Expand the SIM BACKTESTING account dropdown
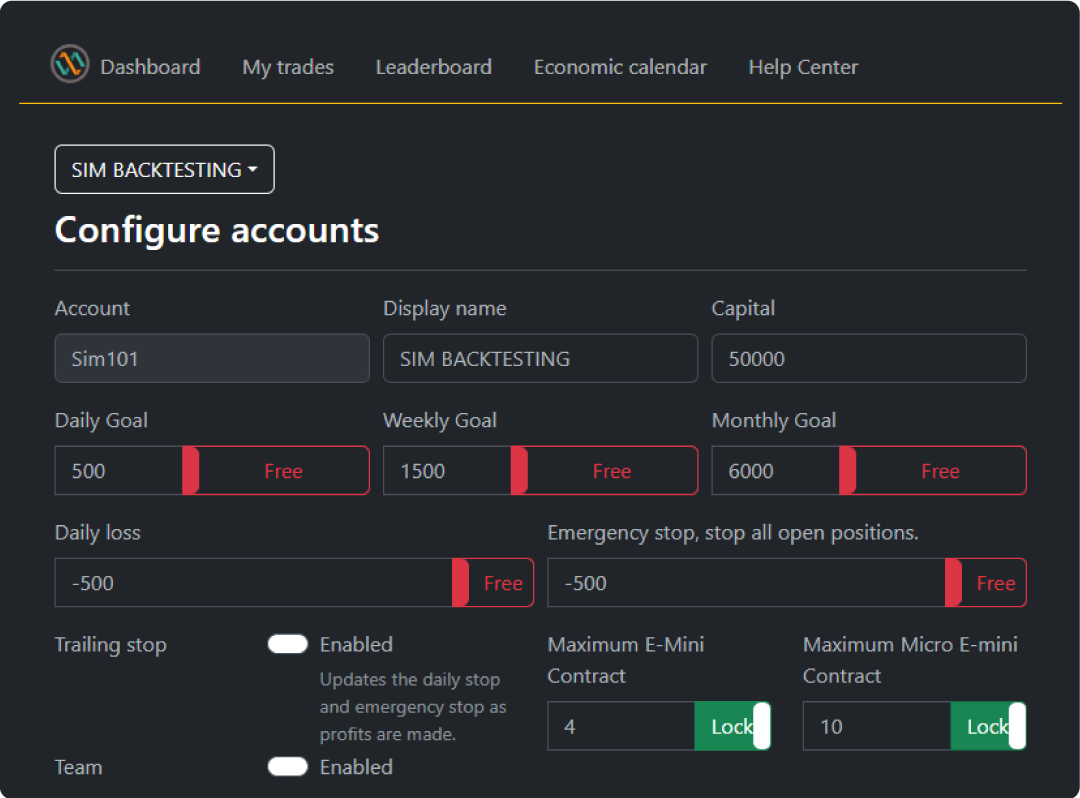The width and height of the screenshot is (1080, 798). point(165,169)
